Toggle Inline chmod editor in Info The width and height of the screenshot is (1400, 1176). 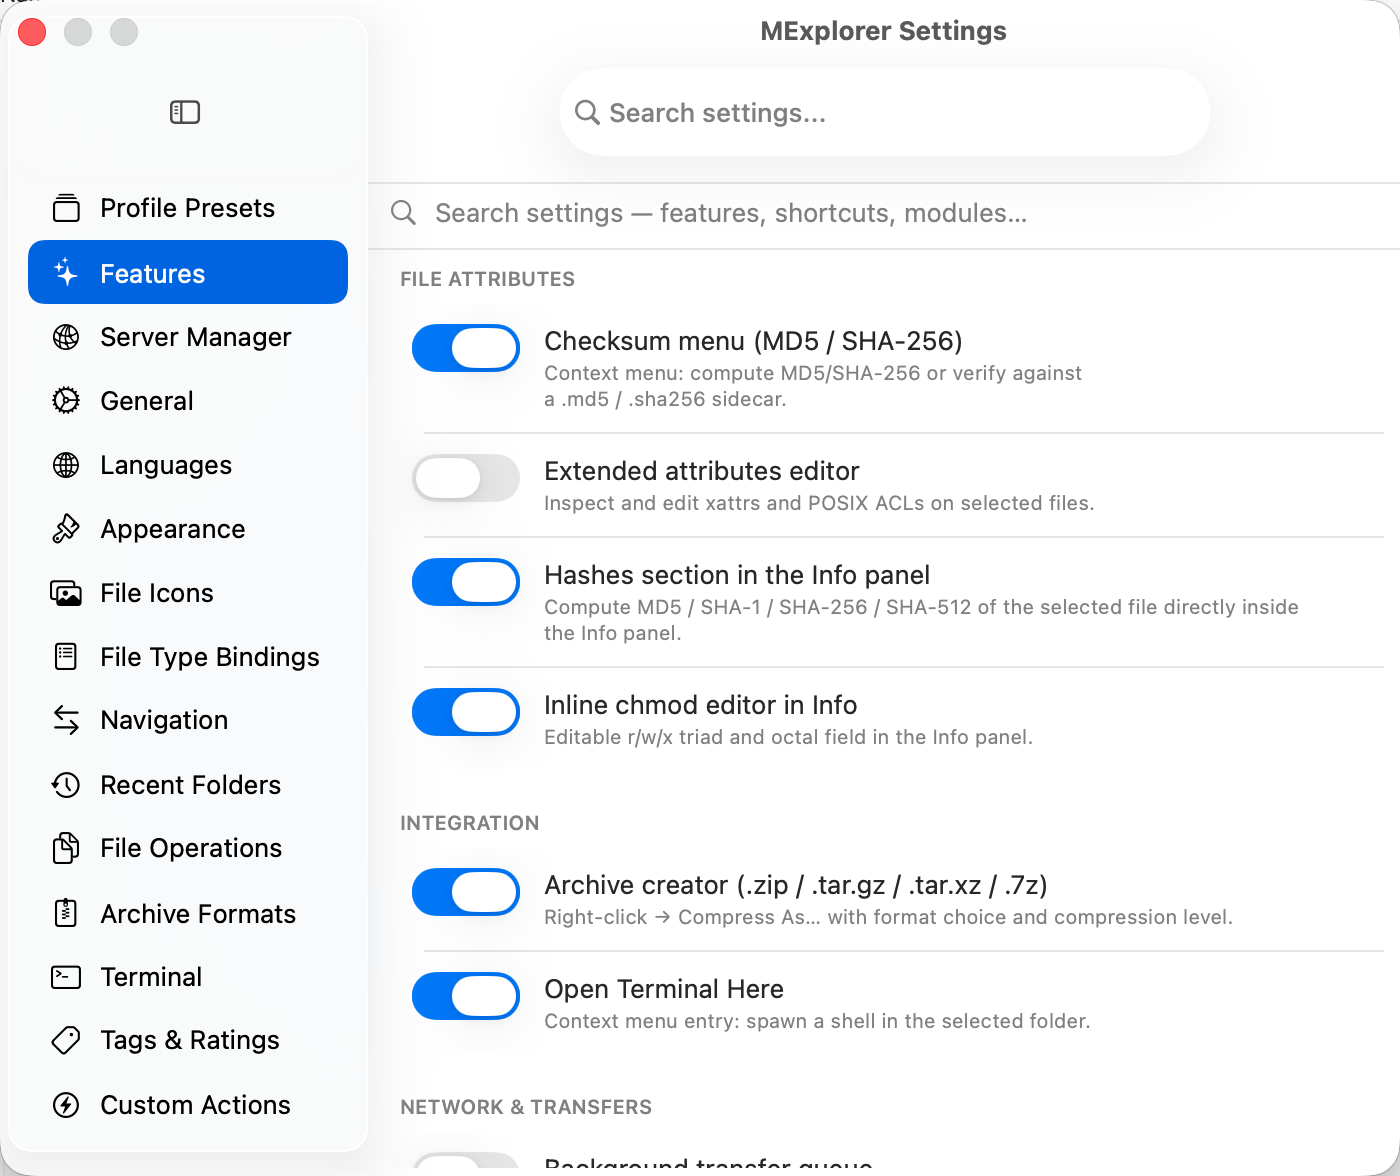pyautogui.click(x=466, y=712)
